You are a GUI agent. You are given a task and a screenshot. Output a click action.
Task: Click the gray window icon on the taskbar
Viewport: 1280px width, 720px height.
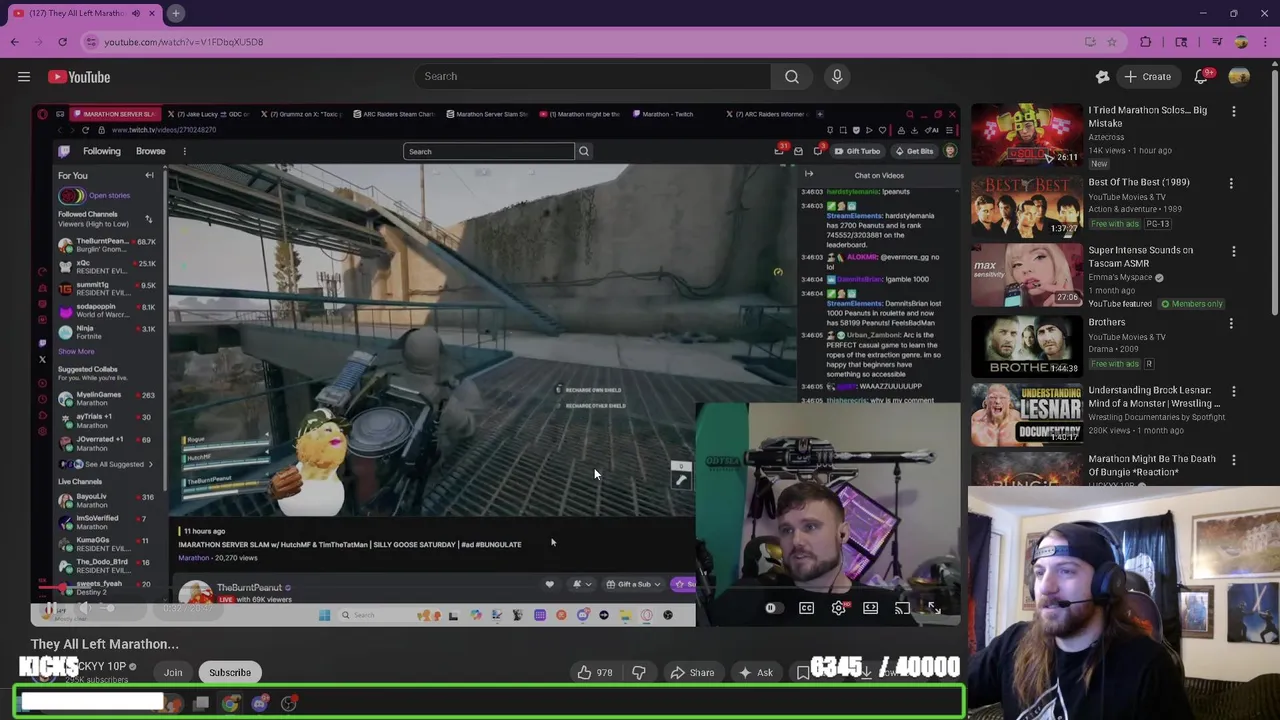pos(201,704)
